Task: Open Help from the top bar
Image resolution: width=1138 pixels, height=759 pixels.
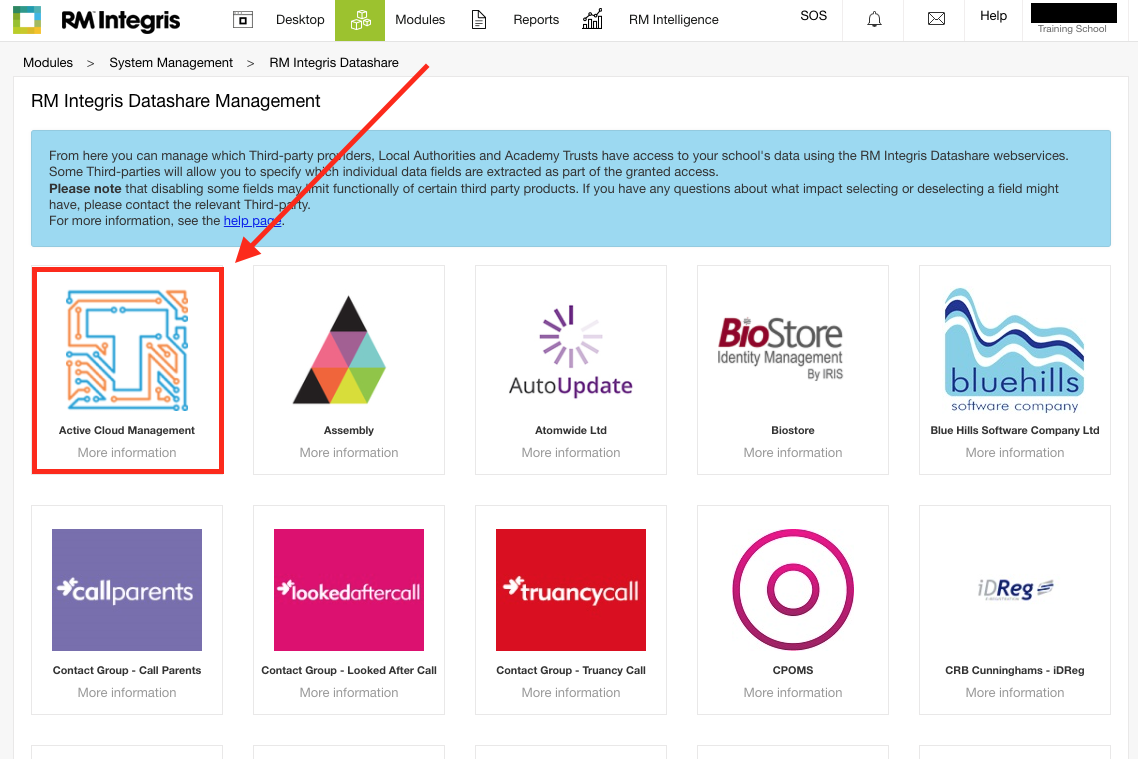Action: (x=993, y=15)
